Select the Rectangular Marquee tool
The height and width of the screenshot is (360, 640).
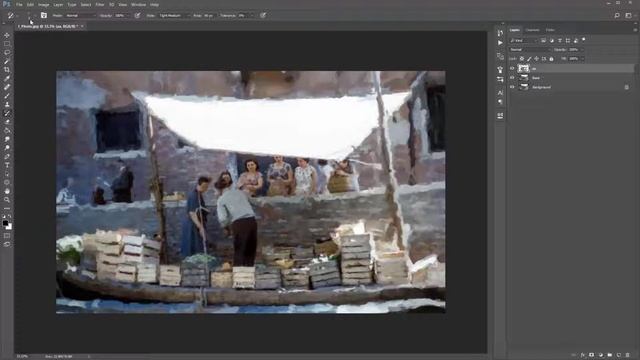click(x=7, y=44)
